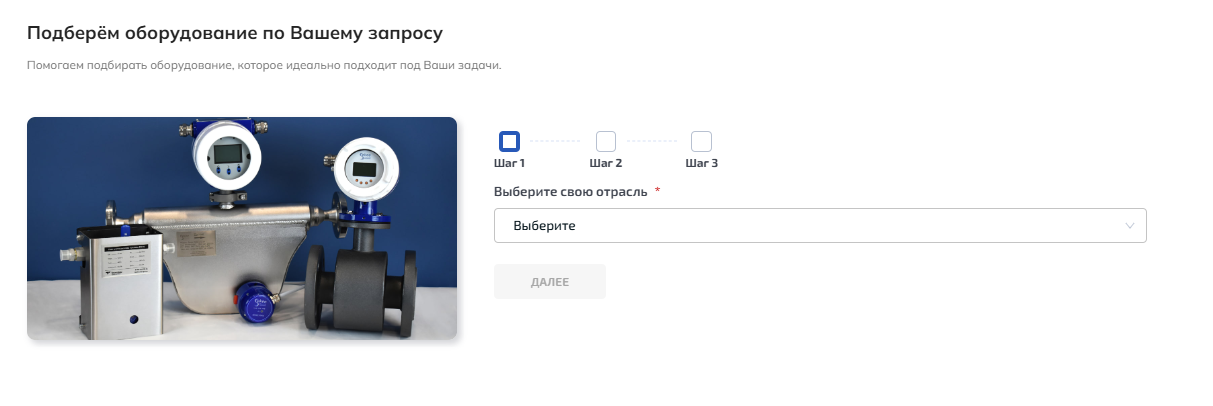Select the Шаг 2 step box

point(605,141)
